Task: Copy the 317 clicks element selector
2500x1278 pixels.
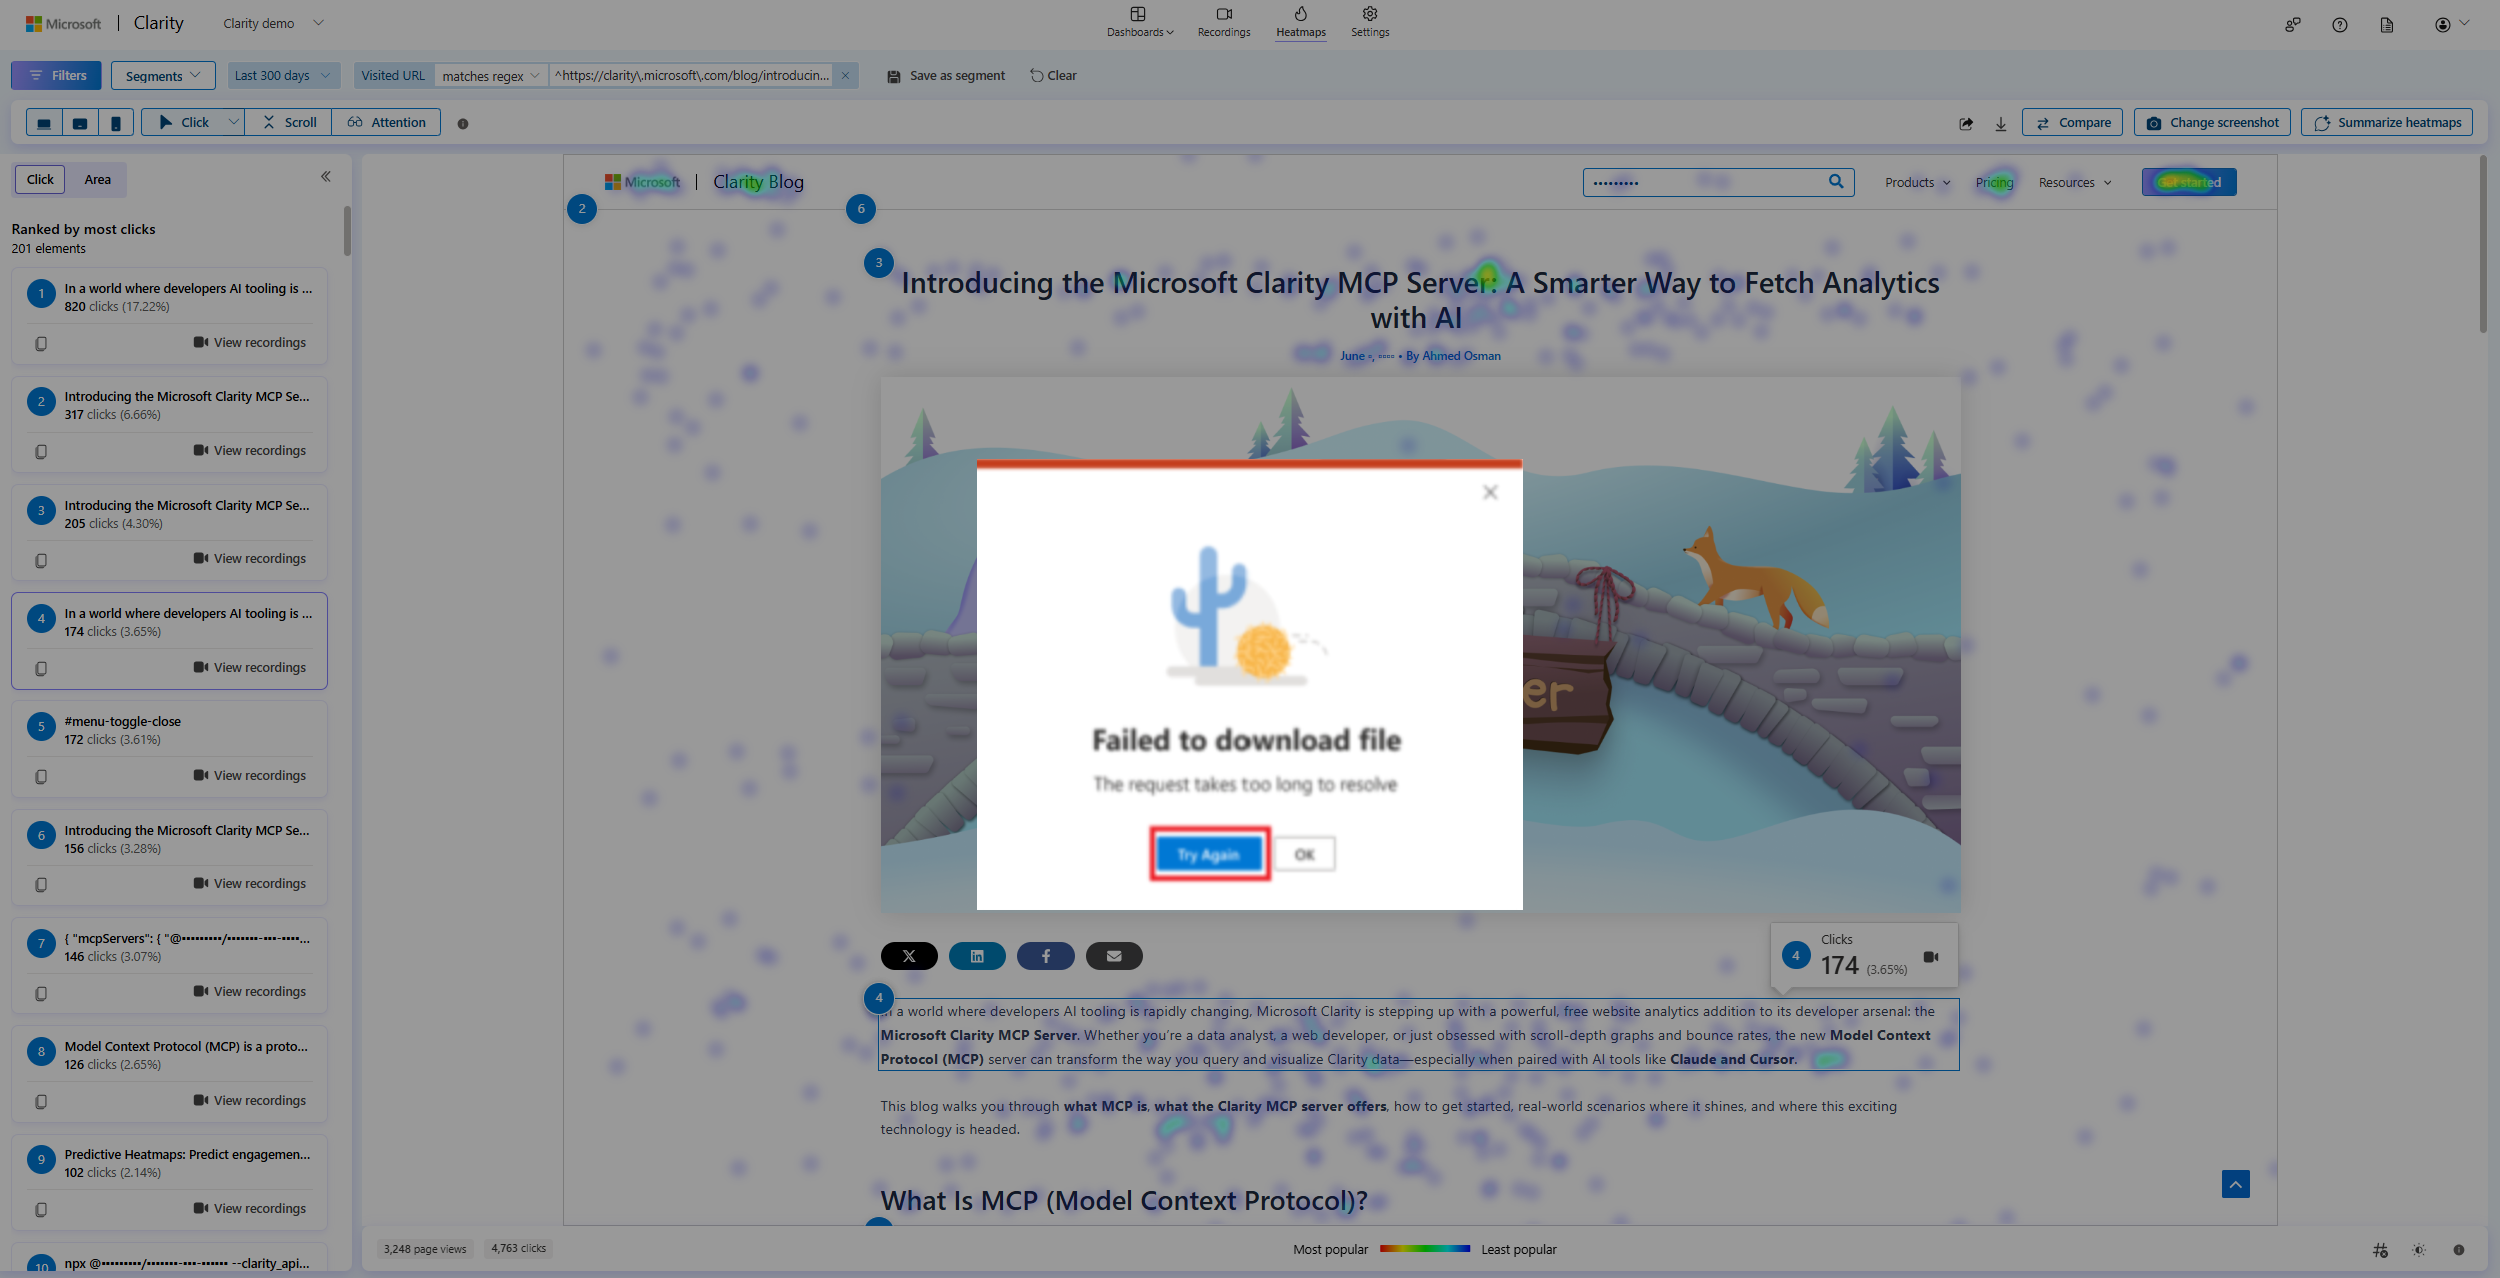Action: tap(41, 452)
